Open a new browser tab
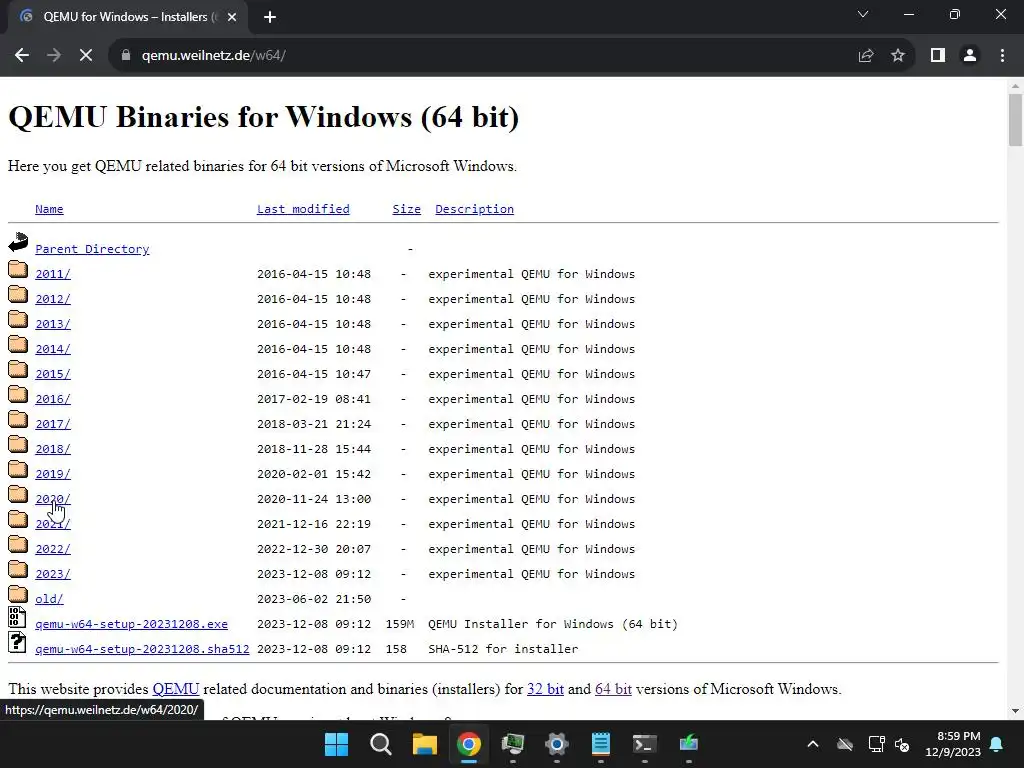The height and width of the screenshot is (768, 1024). [x=270, y=17]
